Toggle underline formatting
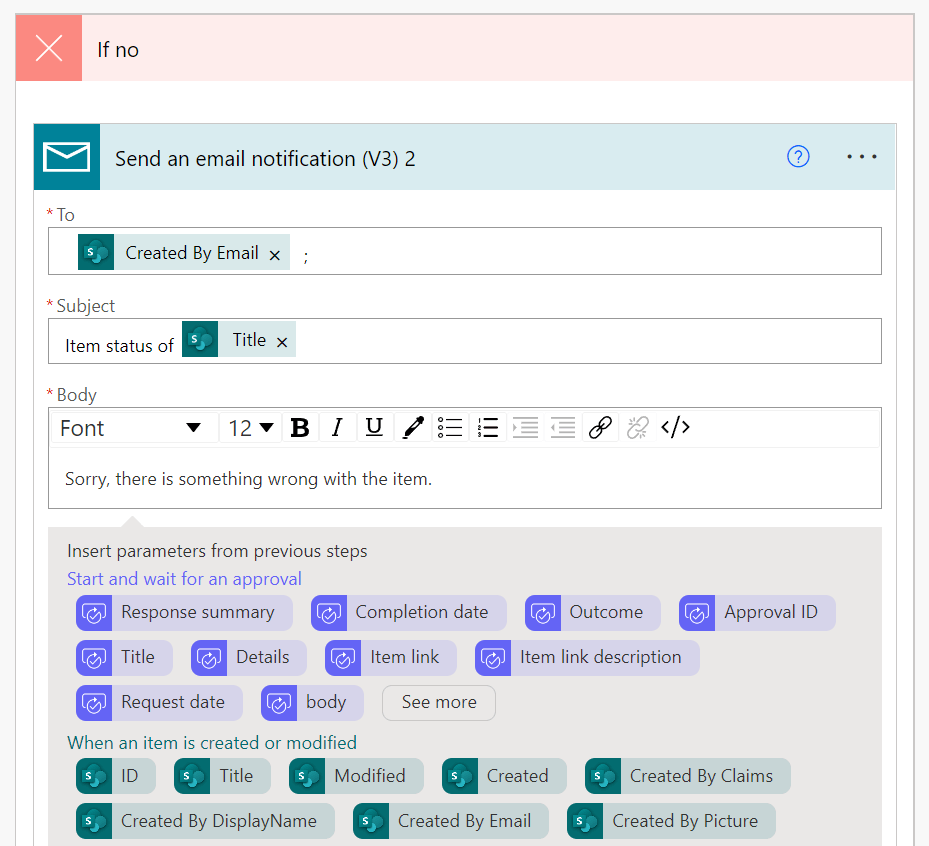 [x=374, y=428]
